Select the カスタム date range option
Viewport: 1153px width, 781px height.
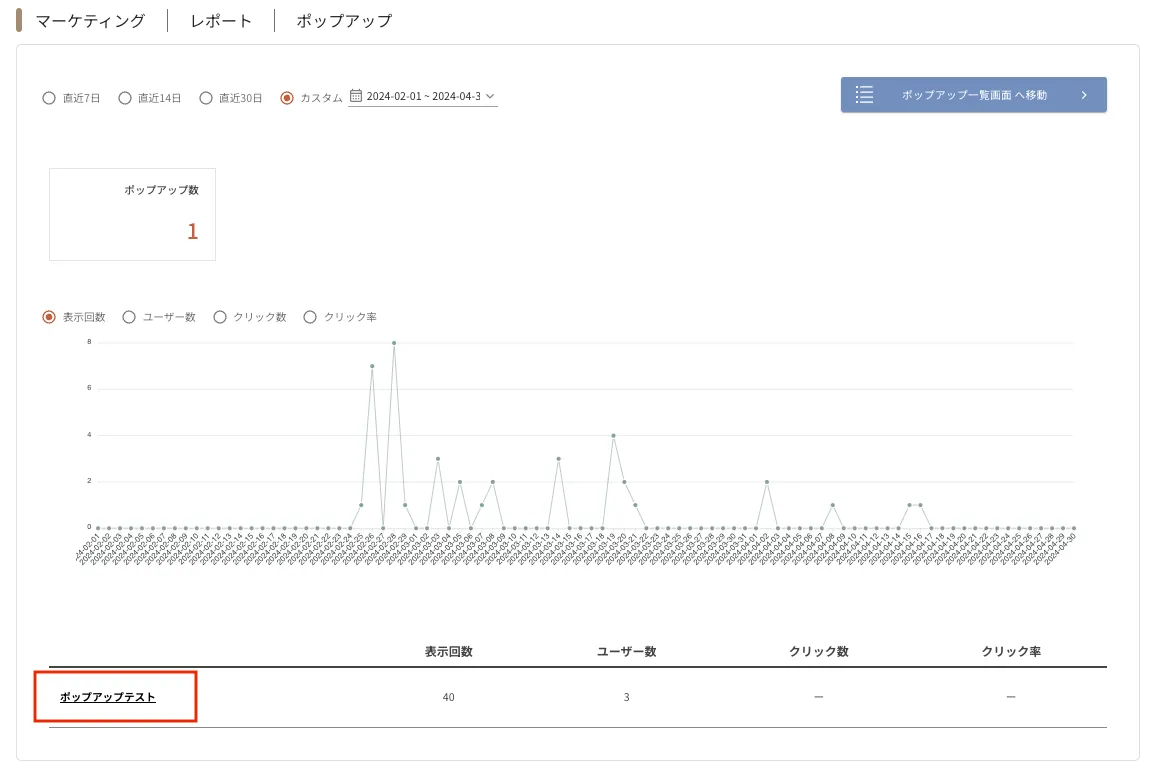(287, 98)
